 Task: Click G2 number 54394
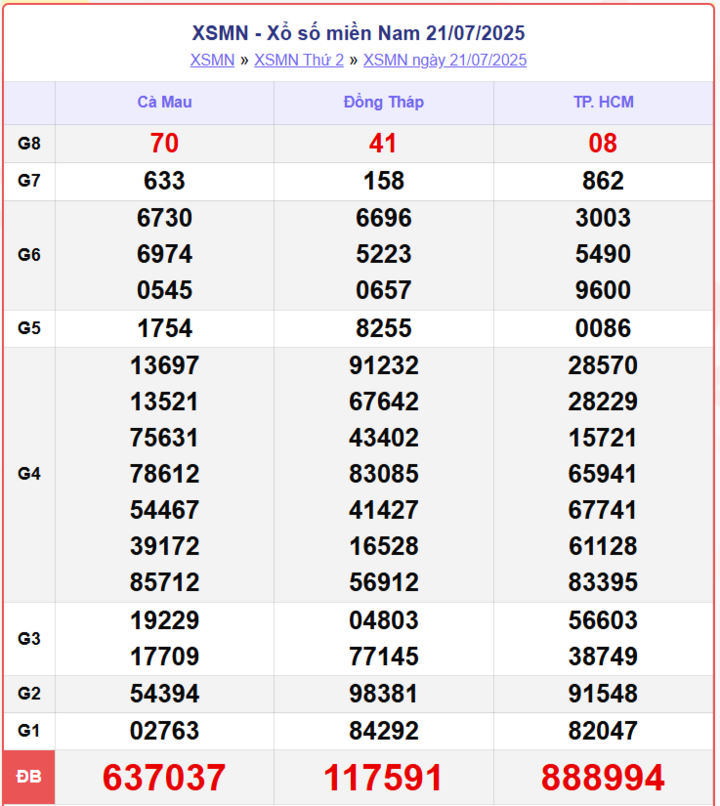(x=164, y=694)
